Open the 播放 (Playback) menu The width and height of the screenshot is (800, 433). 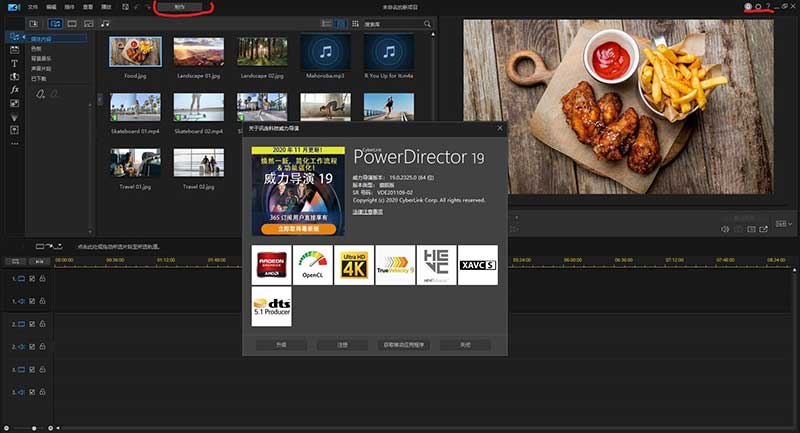(x=106, y=7)
